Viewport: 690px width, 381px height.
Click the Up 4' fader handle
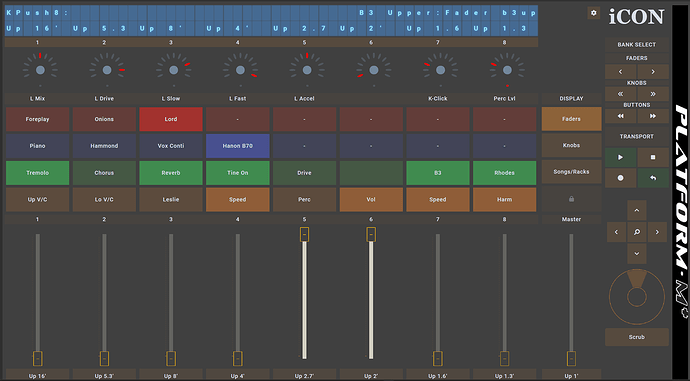point(238,359)
